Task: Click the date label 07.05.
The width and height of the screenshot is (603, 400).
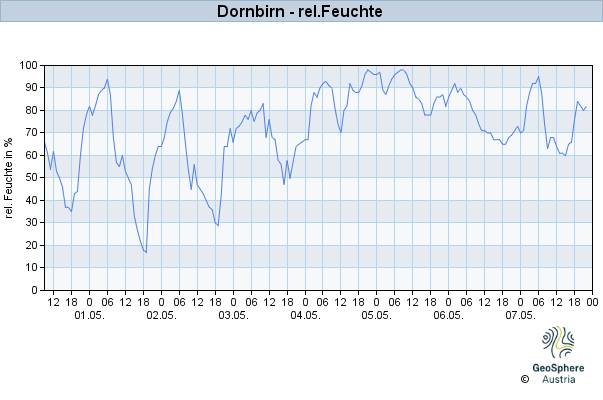Action: (520, 316)
